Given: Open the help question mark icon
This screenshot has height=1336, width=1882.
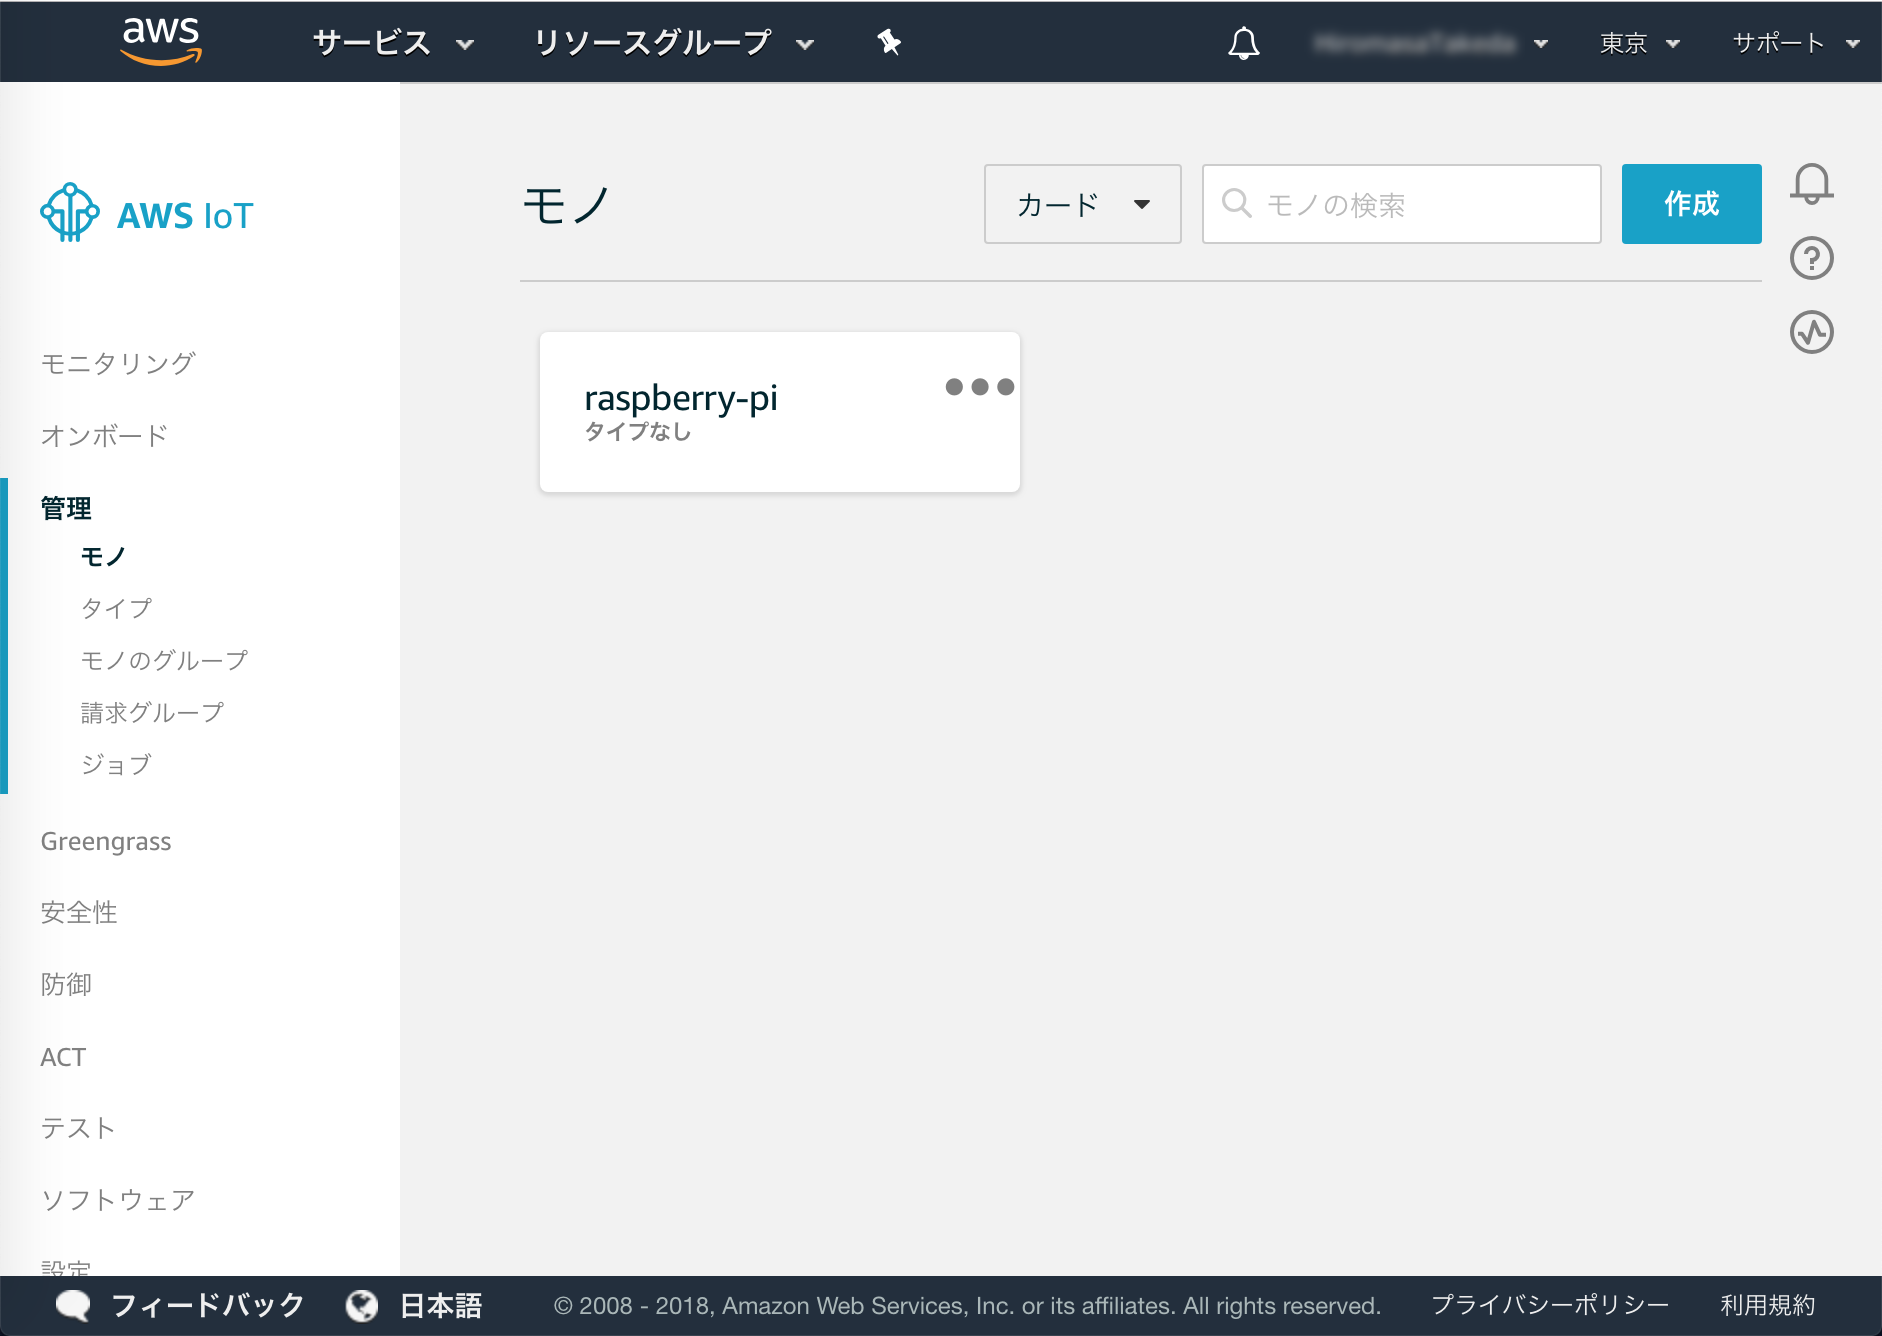Looking at the screenshot, I should pyautogui.click(x=1811, y=258).
